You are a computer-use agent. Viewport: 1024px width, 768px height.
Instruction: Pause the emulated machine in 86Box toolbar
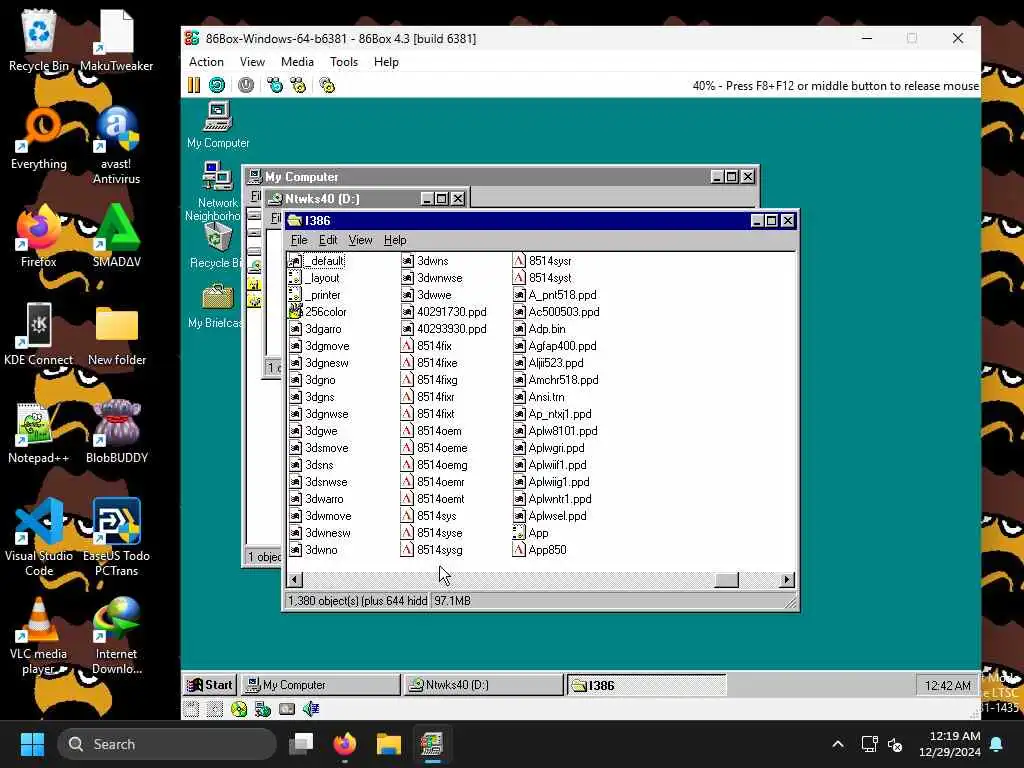(x=194, y=85)
